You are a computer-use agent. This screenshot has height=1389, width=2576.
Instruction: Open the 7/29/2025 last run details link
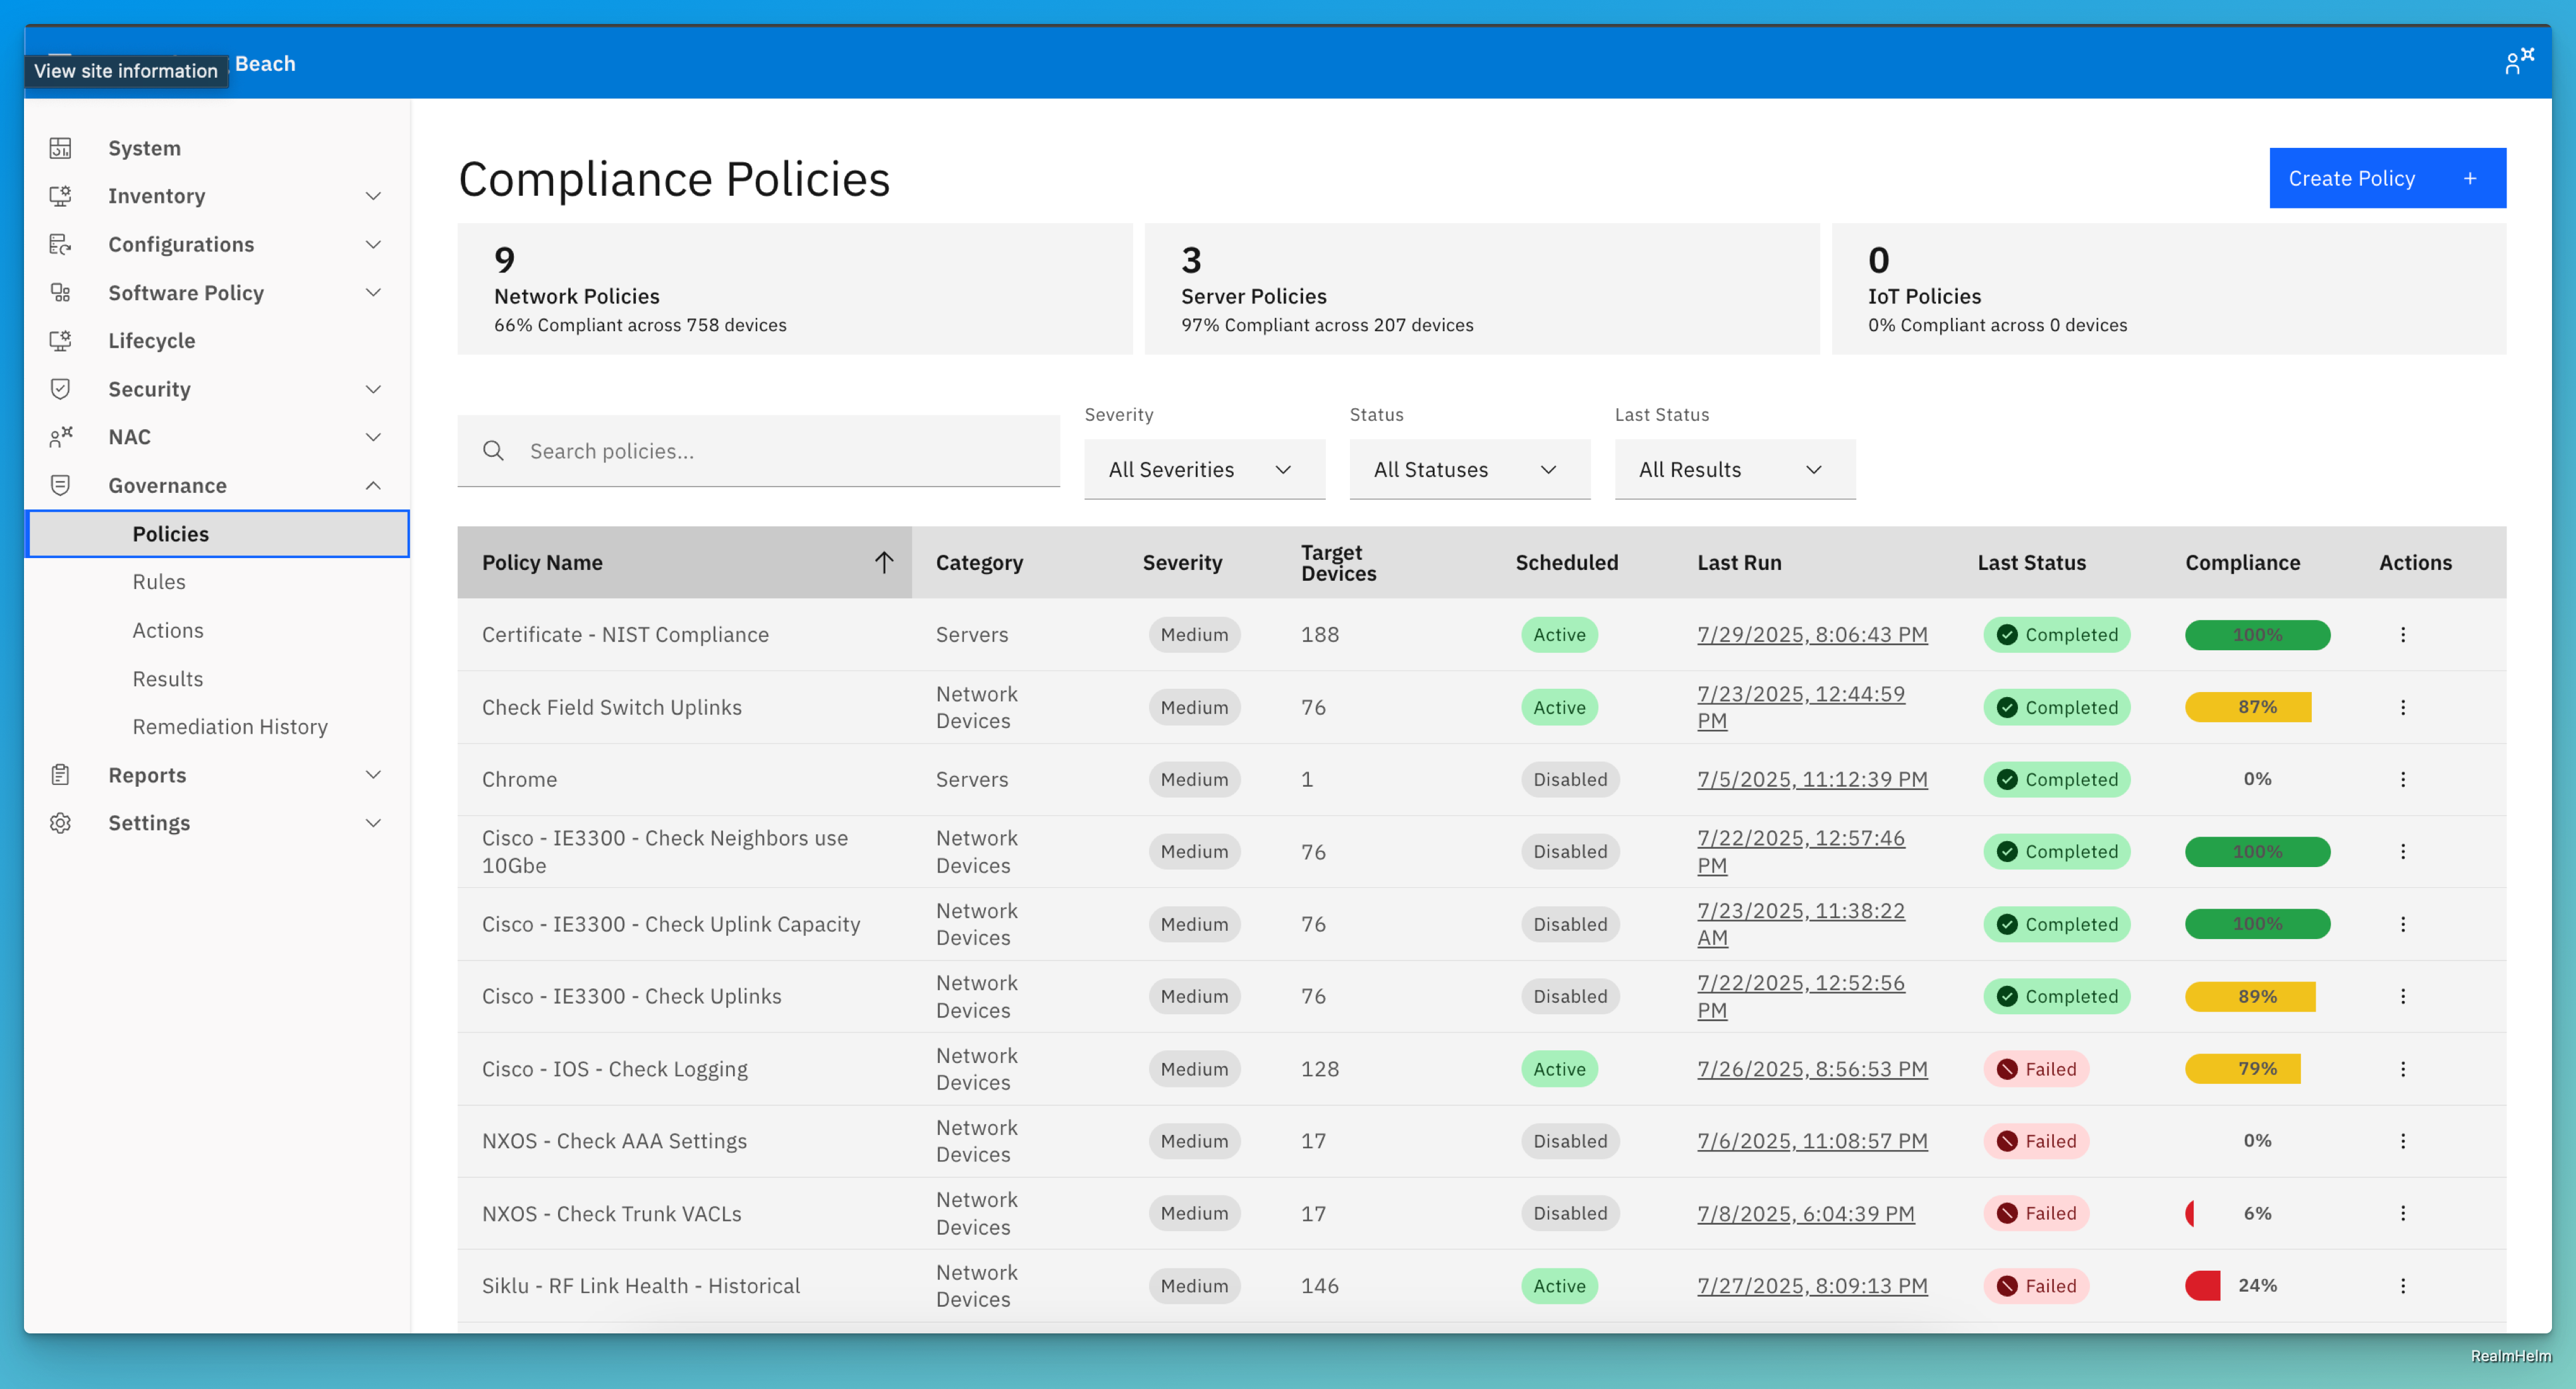coord(1812,634)
